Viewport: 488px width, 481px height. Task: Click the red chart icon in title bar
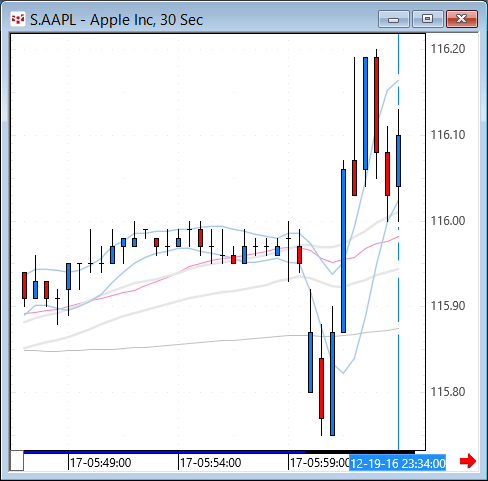(x=18, y=19)
